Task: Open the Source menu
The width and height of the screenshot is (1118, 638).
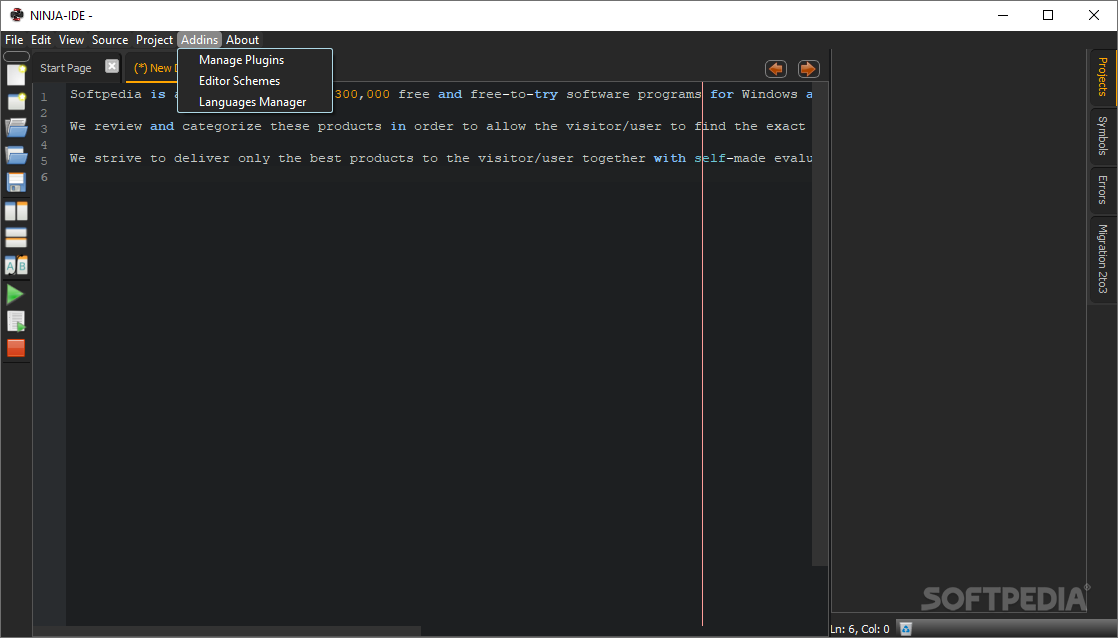Action: pos(110,40)
